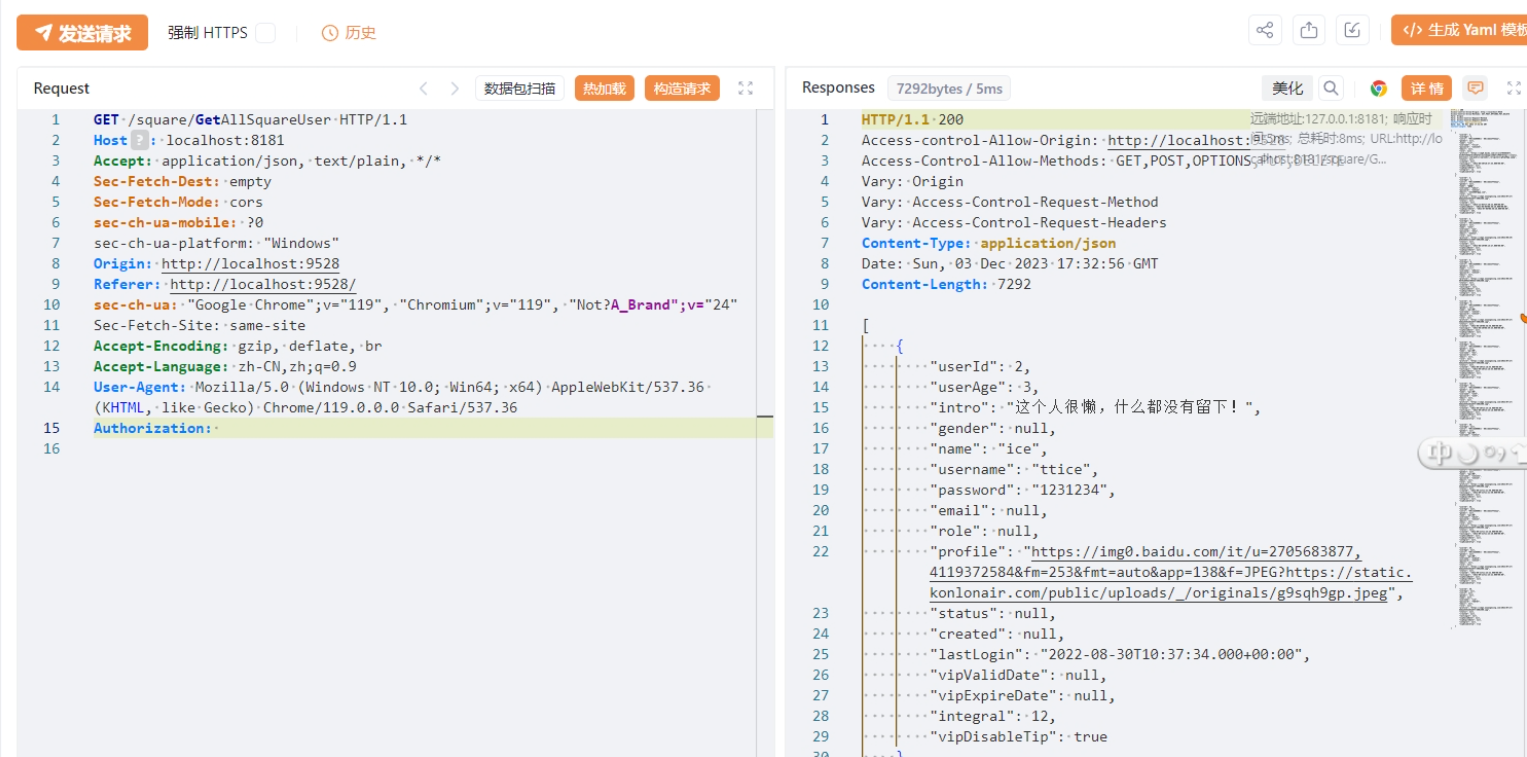The image size is (1527, 757).
Task: Click the response minimap on the right
Action: click(1485, 368)
